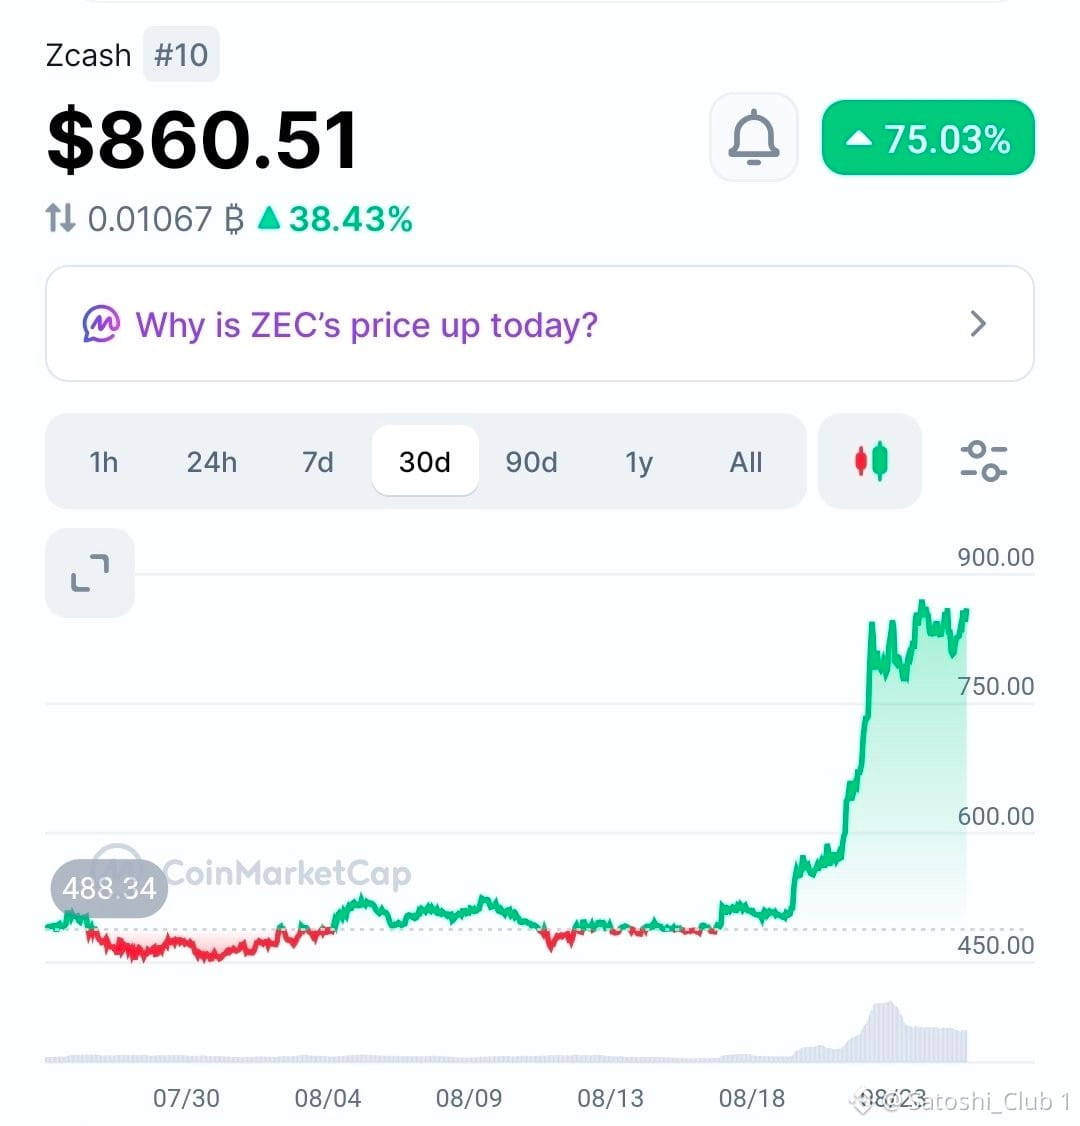Switch chart to 90d range
Image resolution: width=1080 pixels, height=1126 pixels.
(531, 462)
